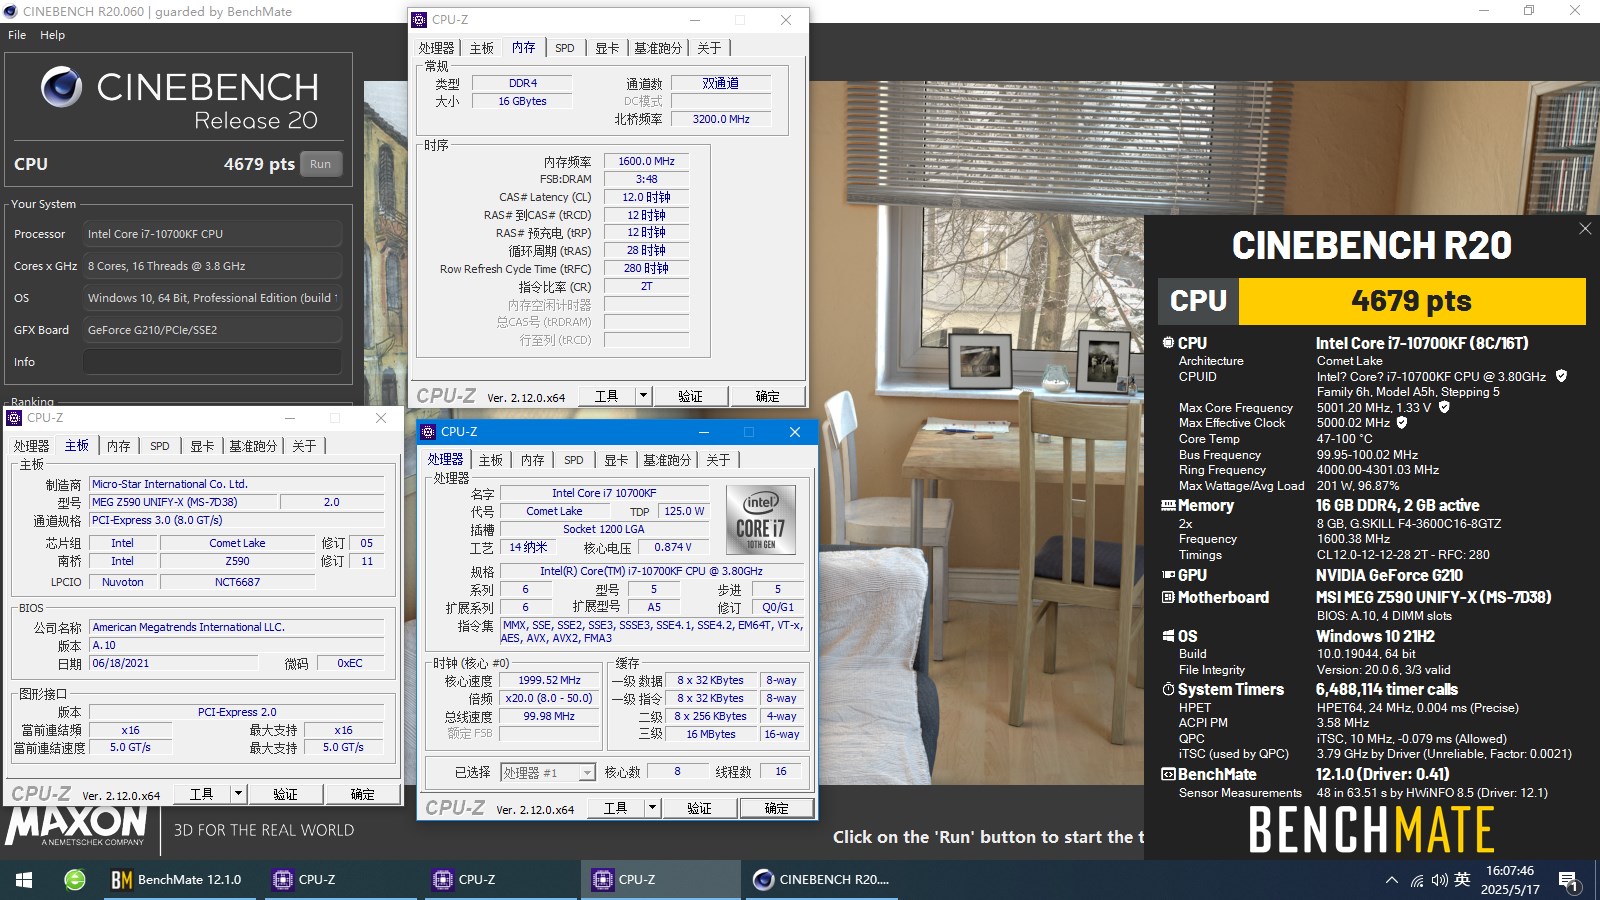Toggle the 英 input method indicator
The height and width of the screenshot is (900, 1600).
coord(1462,880)
